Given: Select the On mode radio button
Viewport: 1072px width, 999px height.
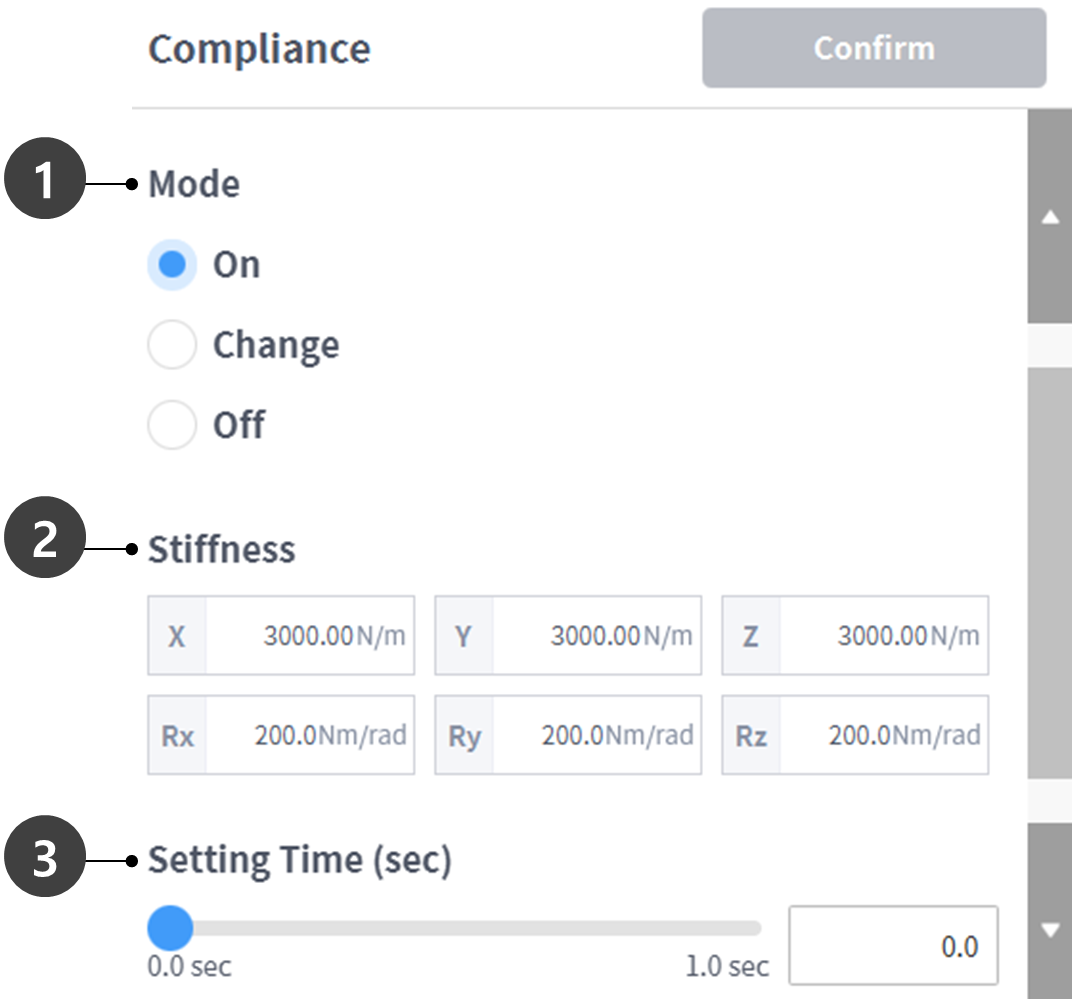Looking at the screenshot, I should 172,265.
